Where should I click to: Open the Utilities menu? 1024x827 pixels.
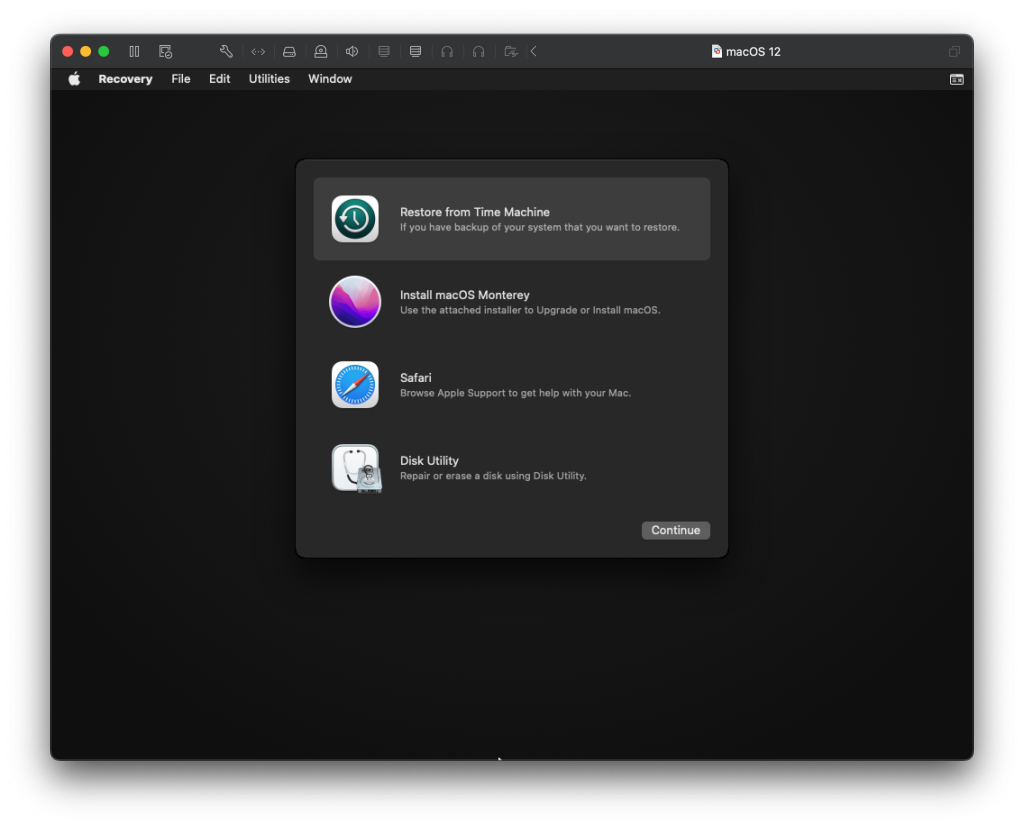[x=269, y=79]
